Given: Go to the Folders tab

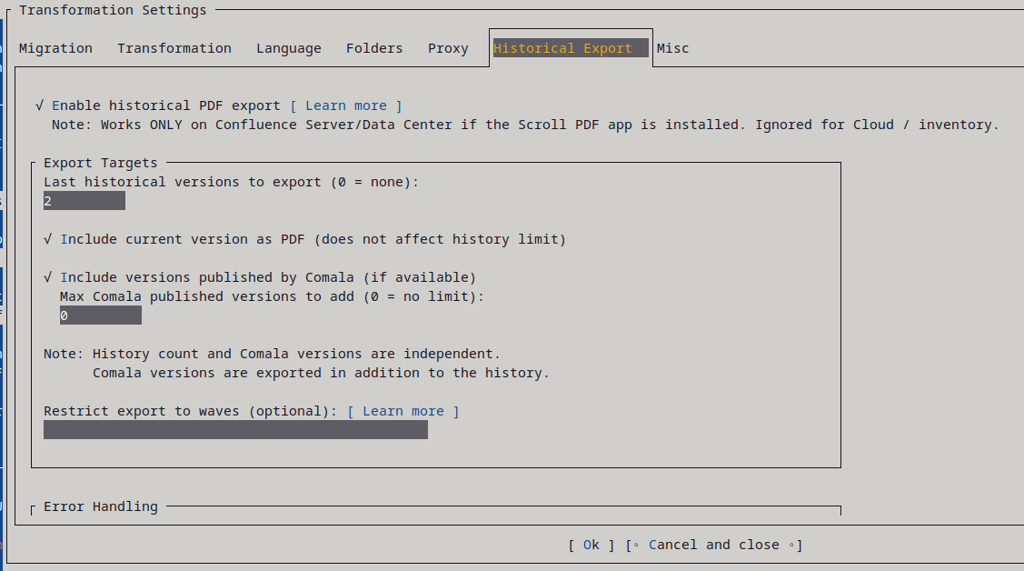Looking at the screenshot, I should tap(374, 48).
